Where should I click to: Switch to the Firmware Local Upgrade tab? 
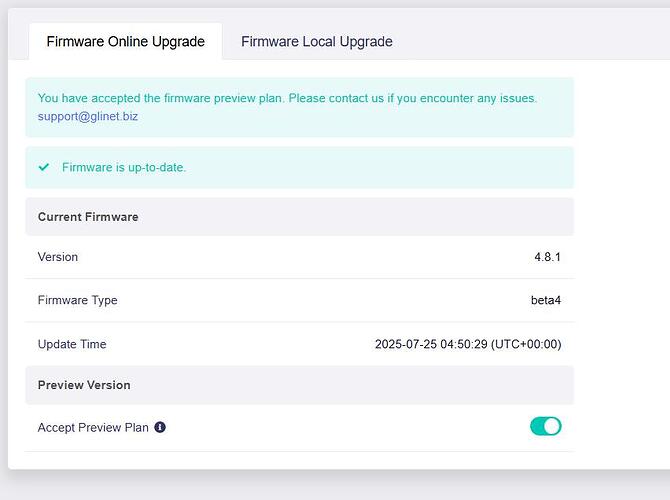[x=316, y=42]
